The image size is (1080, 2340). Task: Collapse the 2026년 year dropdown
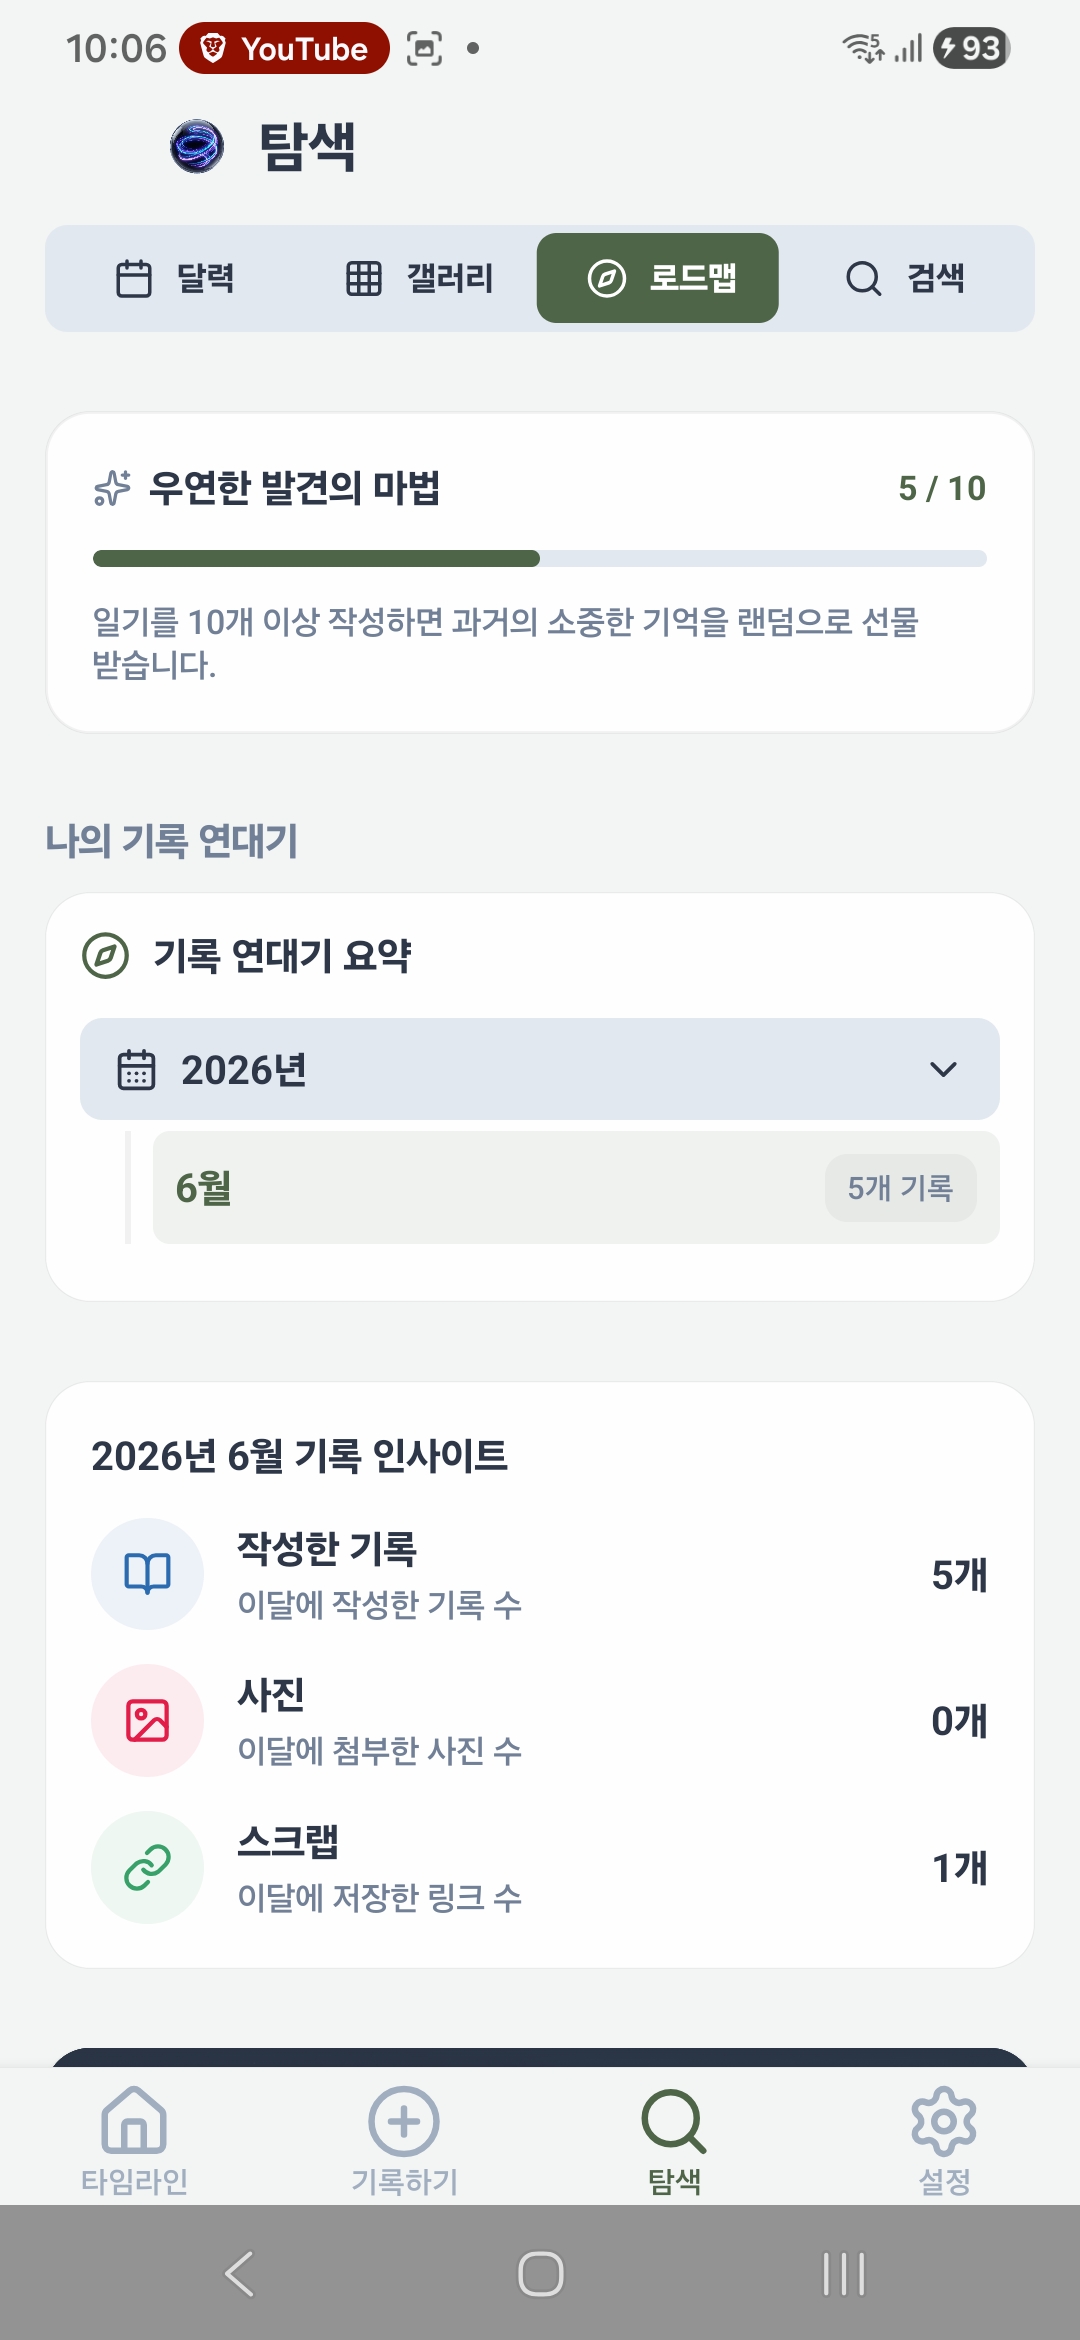pyautogui.click(x=540, y=1069)
